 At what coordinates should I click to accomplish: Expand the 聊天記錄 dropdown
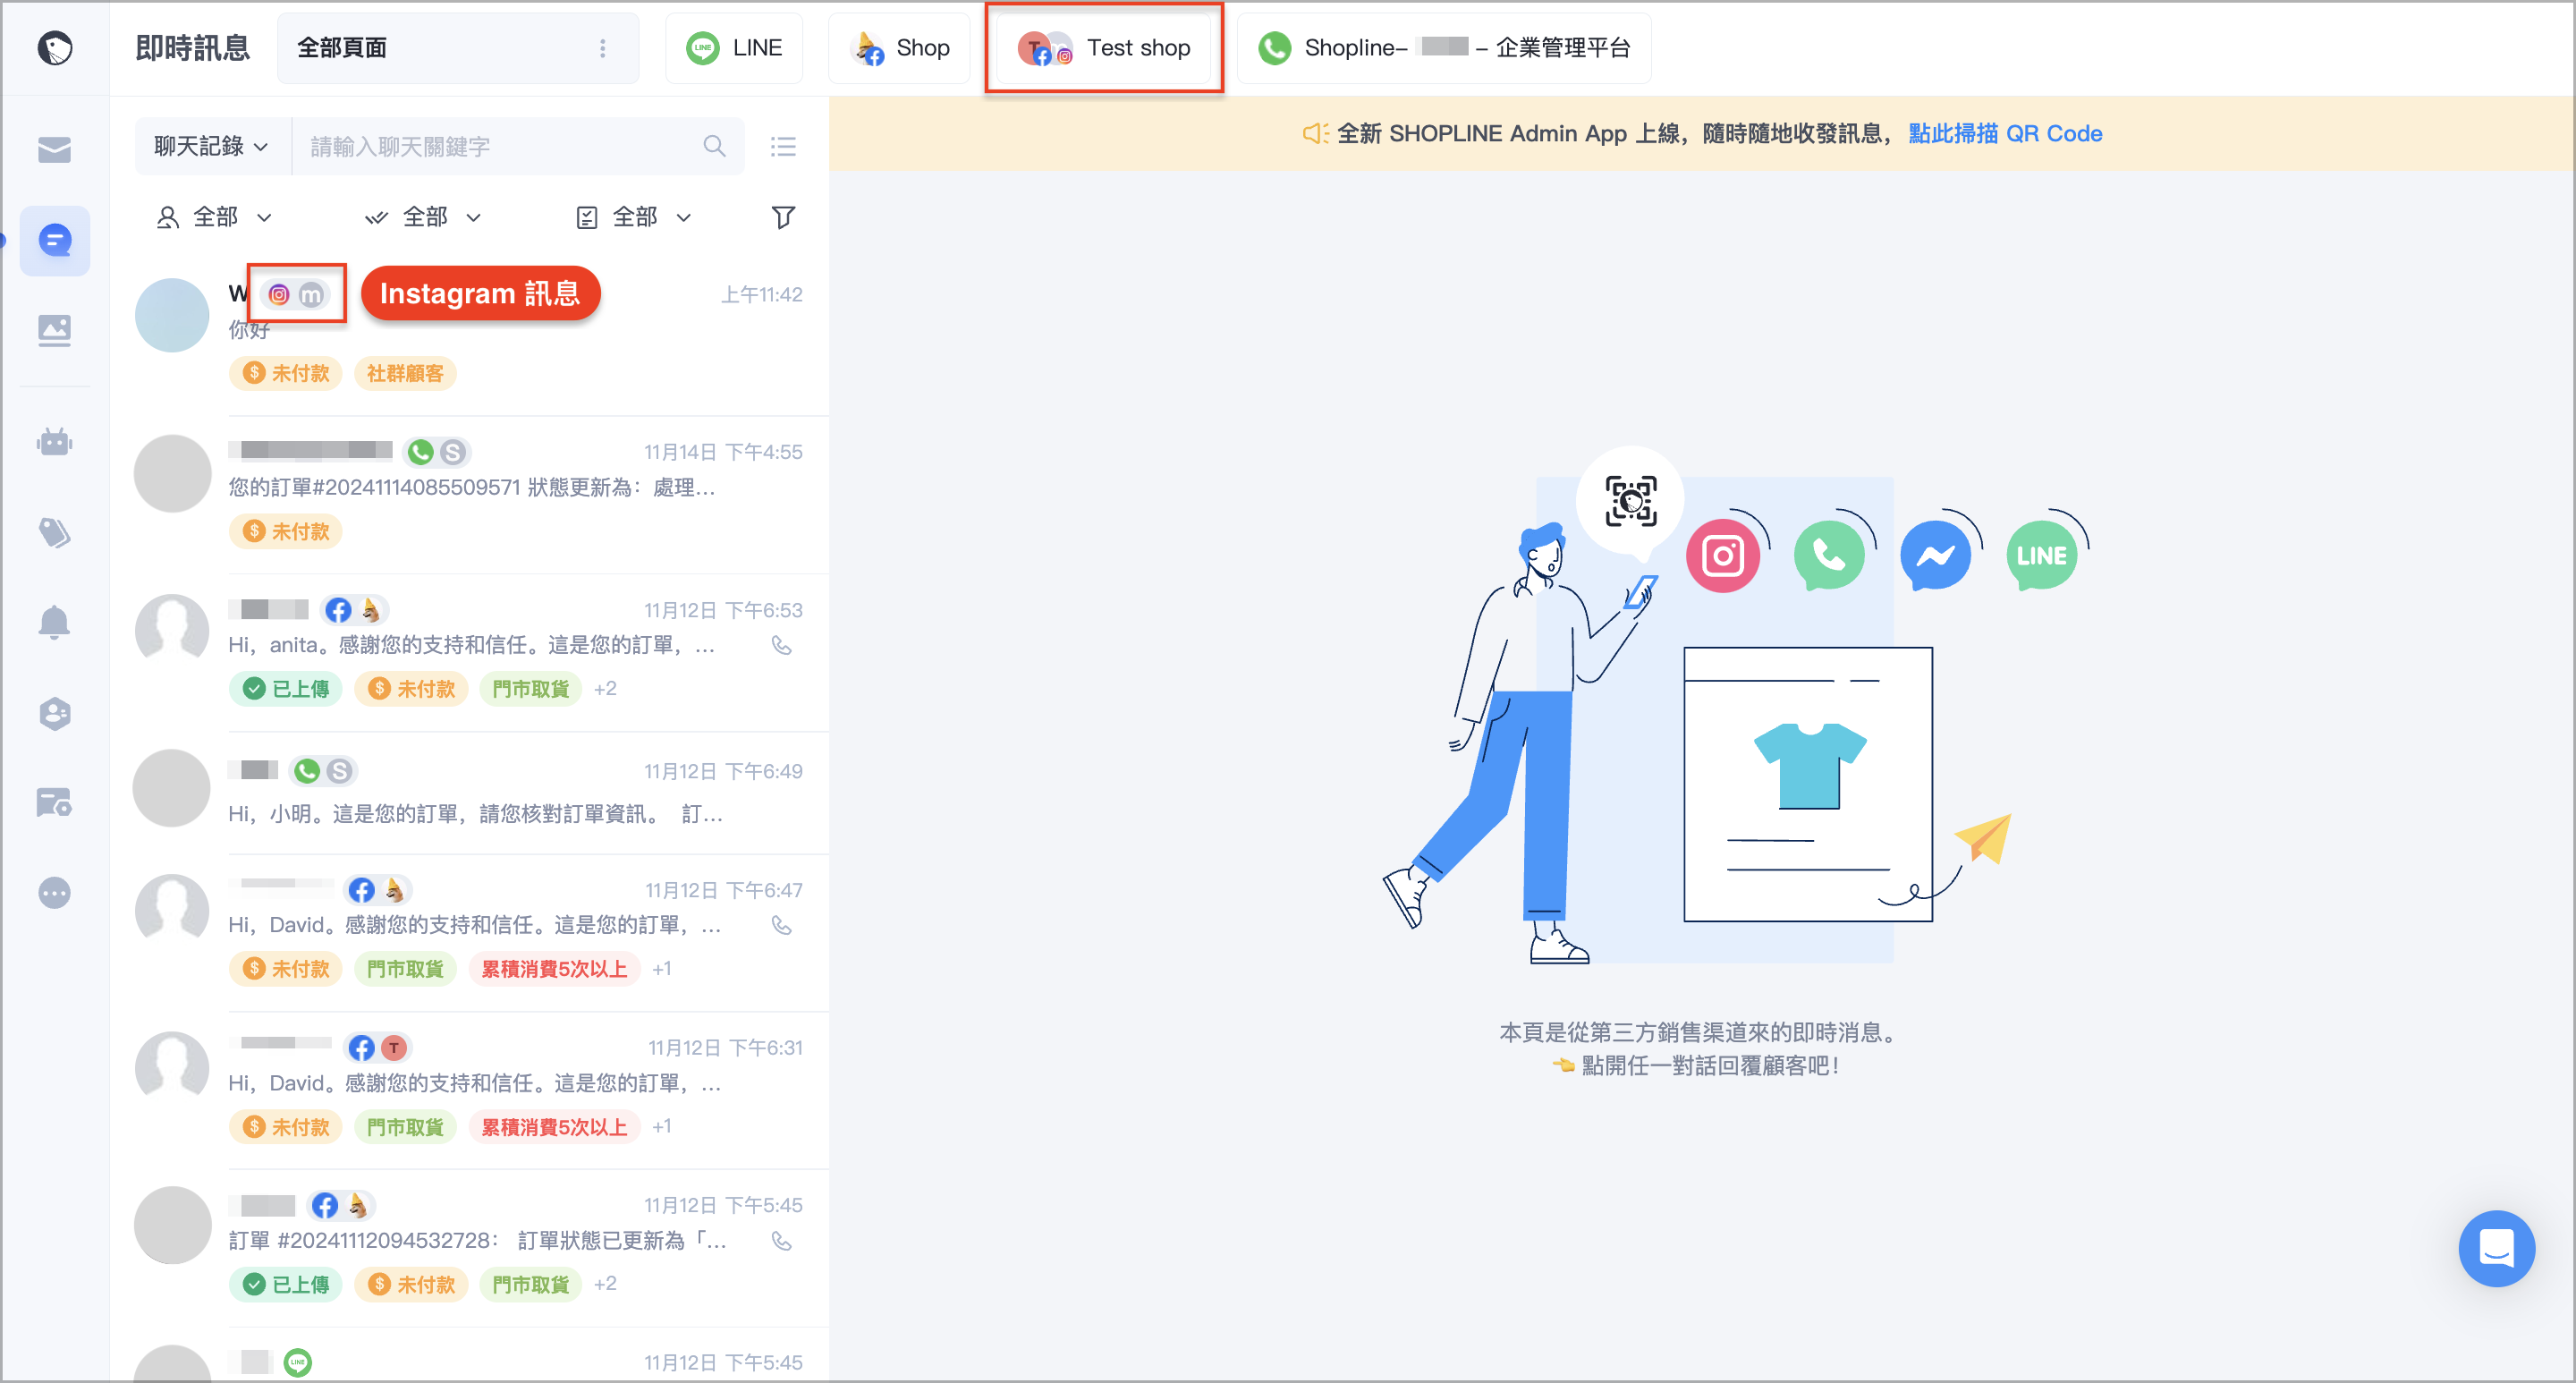tap(211, 146)
